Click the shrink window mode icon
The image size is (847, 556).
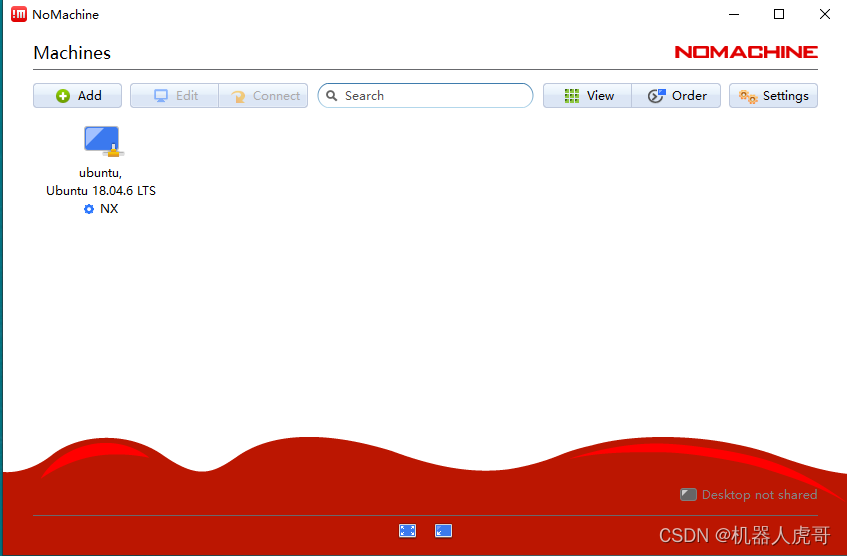pyautogui.click(x=443, y=531)
